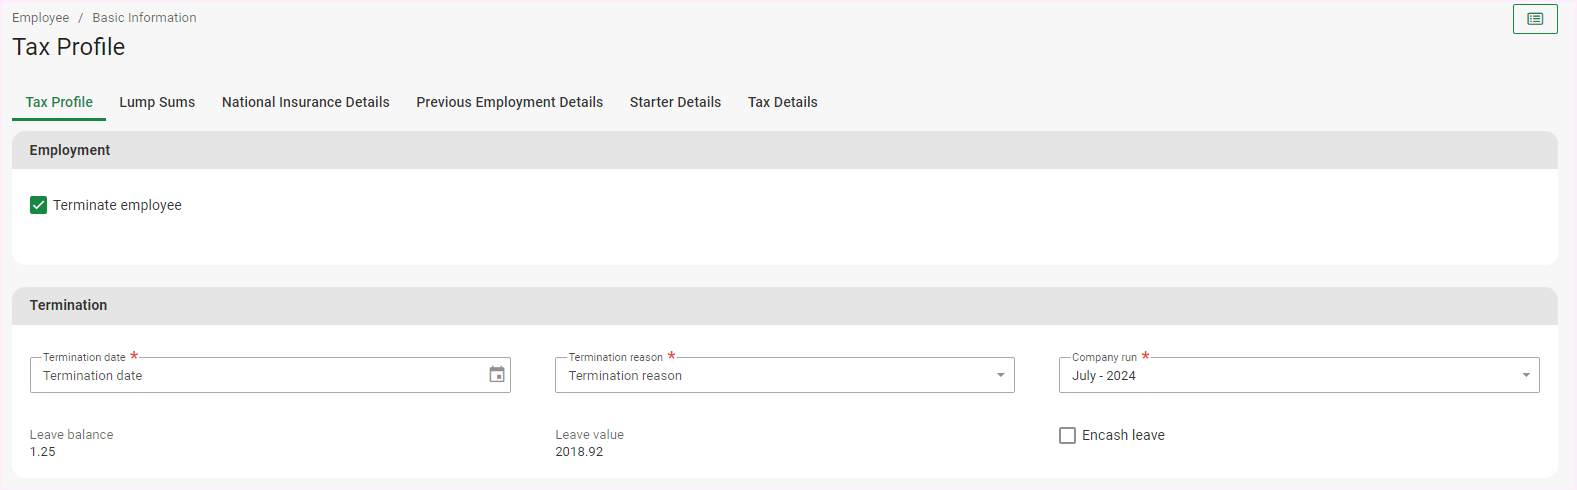The width and height of the screenshot is (1577, 490).
Task: Enable the Encash leave checkbox
Action: coord(1068,436)
